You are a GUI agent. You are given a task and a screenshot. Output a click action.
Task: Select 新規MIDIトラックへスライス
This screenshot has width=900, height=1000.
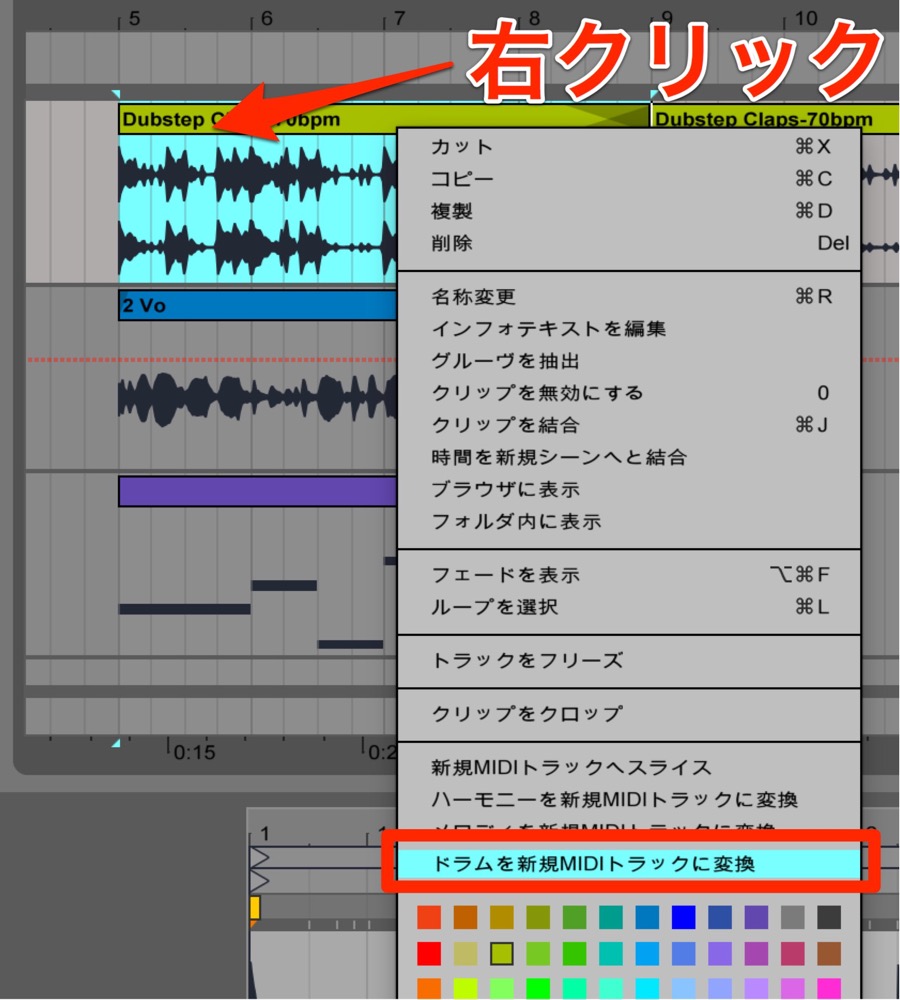[629, 767]
